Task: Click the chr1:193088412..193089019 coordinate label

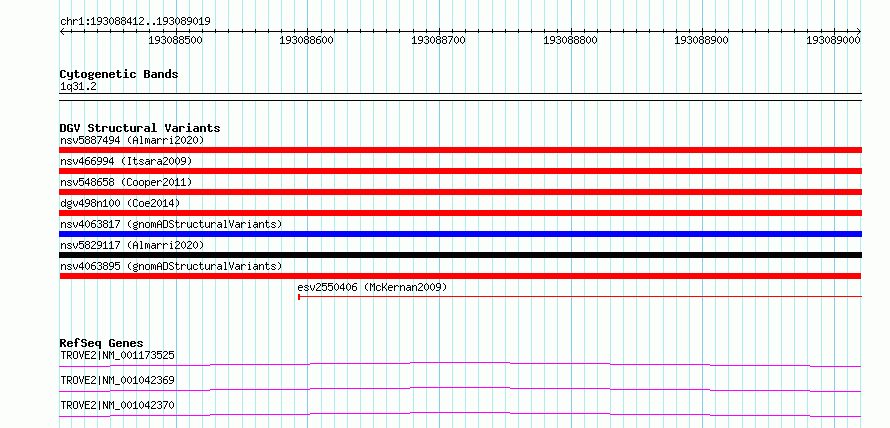Action: [135, 22]
